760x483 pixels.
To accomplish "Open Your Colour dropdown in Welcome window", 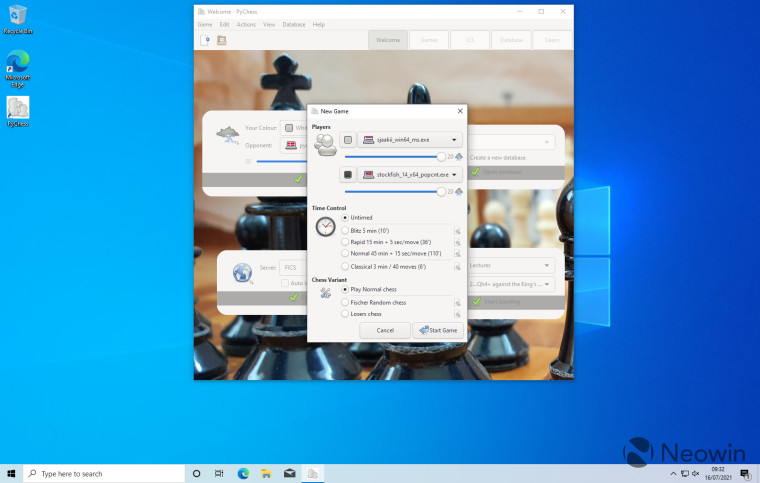I will (294, 128).
